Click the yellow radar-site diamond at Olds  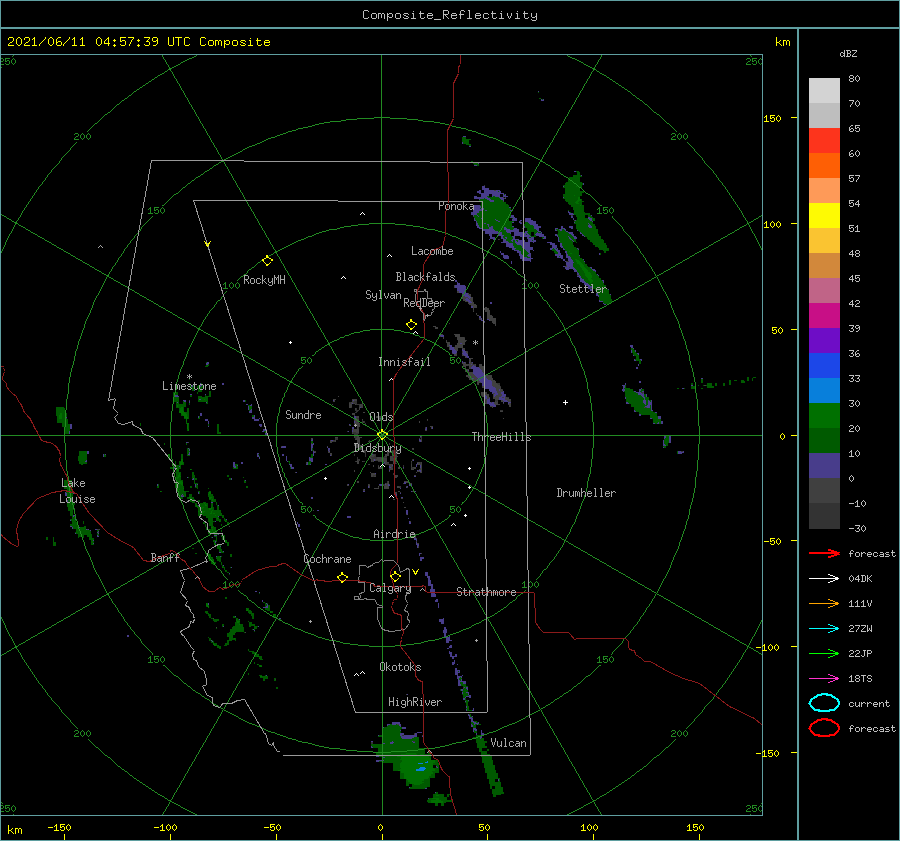(382, 435)
